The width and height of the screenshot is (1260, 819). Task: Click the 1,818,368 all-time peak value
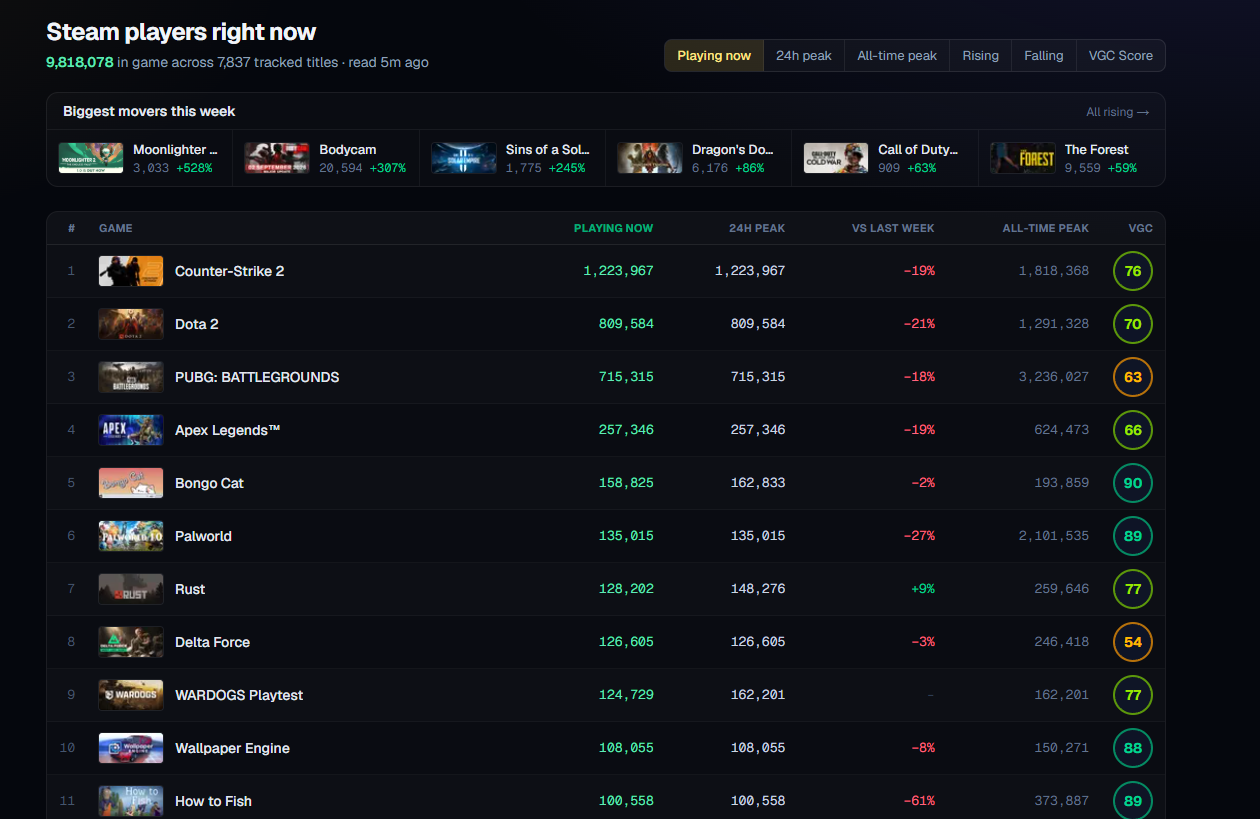(1054, 271)
